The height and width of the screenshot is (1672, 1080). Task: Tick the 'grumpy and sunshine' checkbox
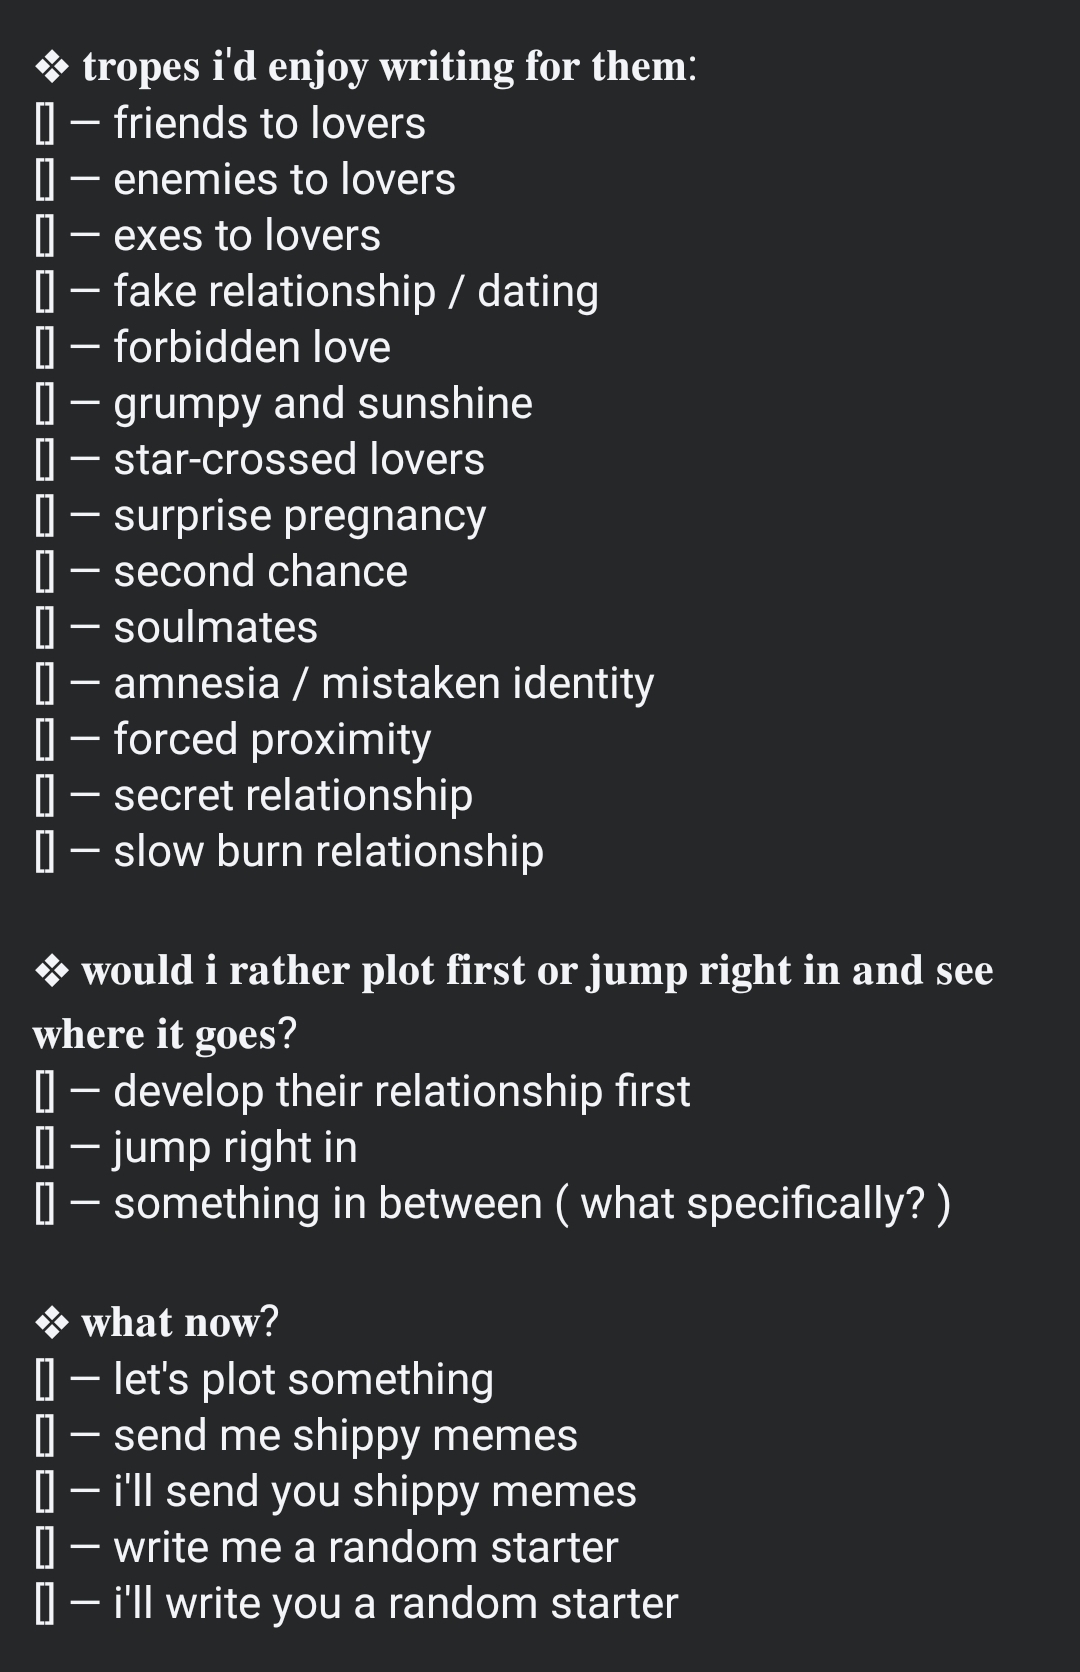point(45,405)
